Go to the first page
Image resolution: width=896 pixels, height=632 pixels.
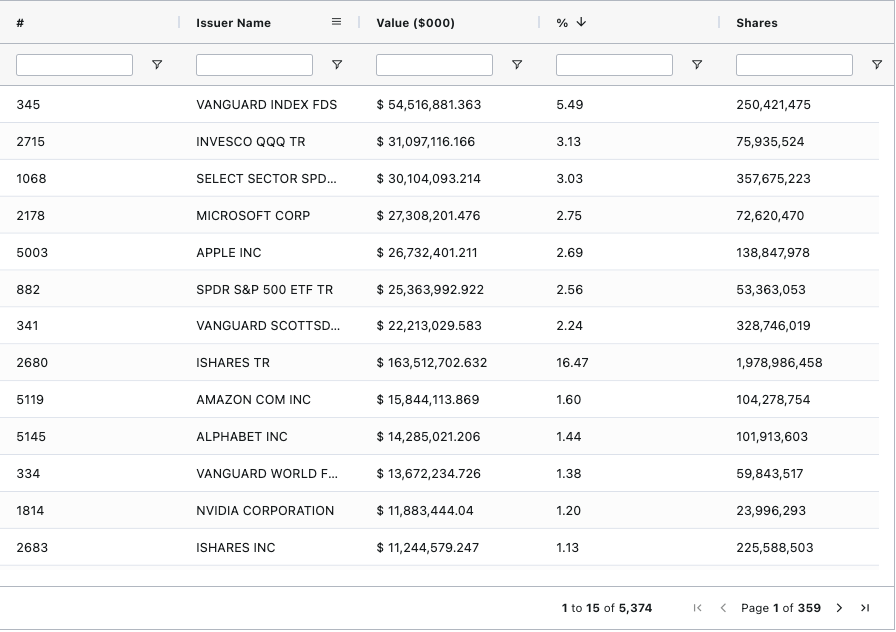[x=697, y=608]
